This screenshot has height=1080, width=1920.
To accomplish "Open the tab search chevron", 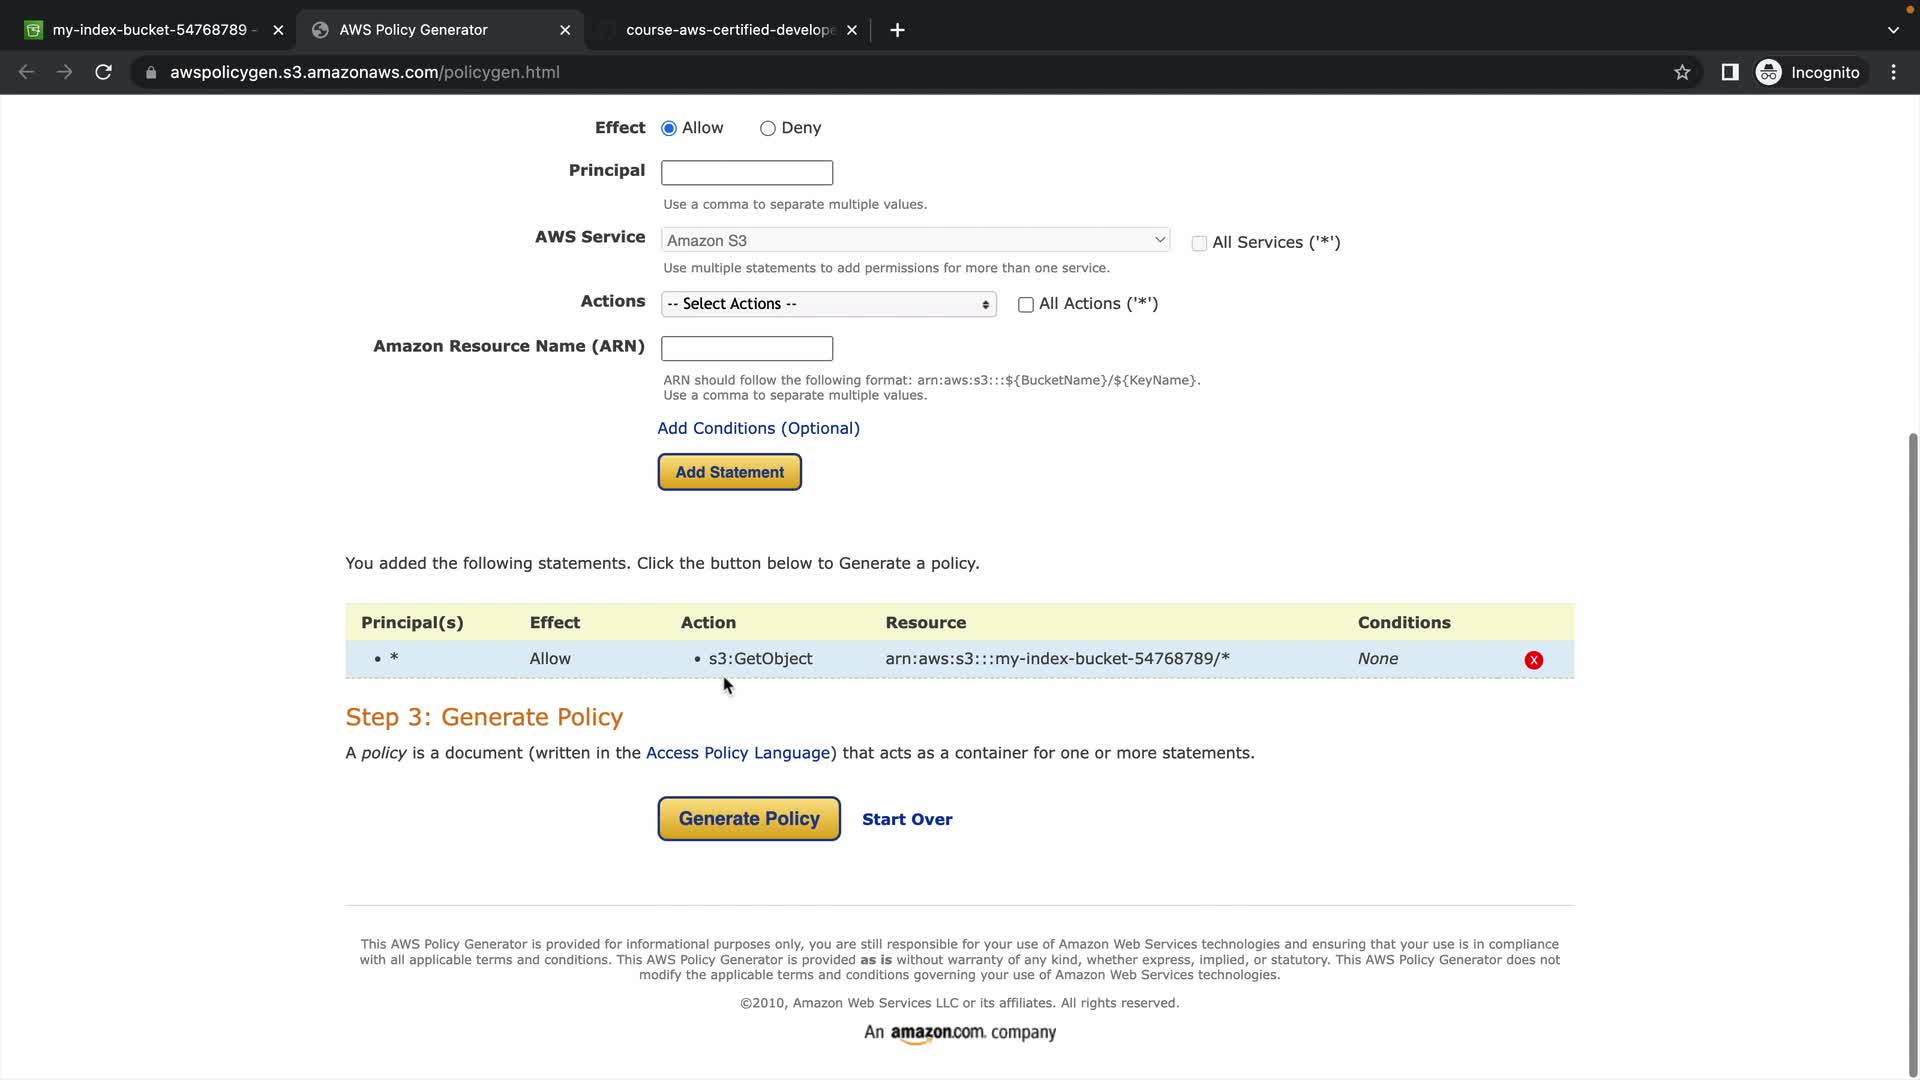I will [1892, 30].
